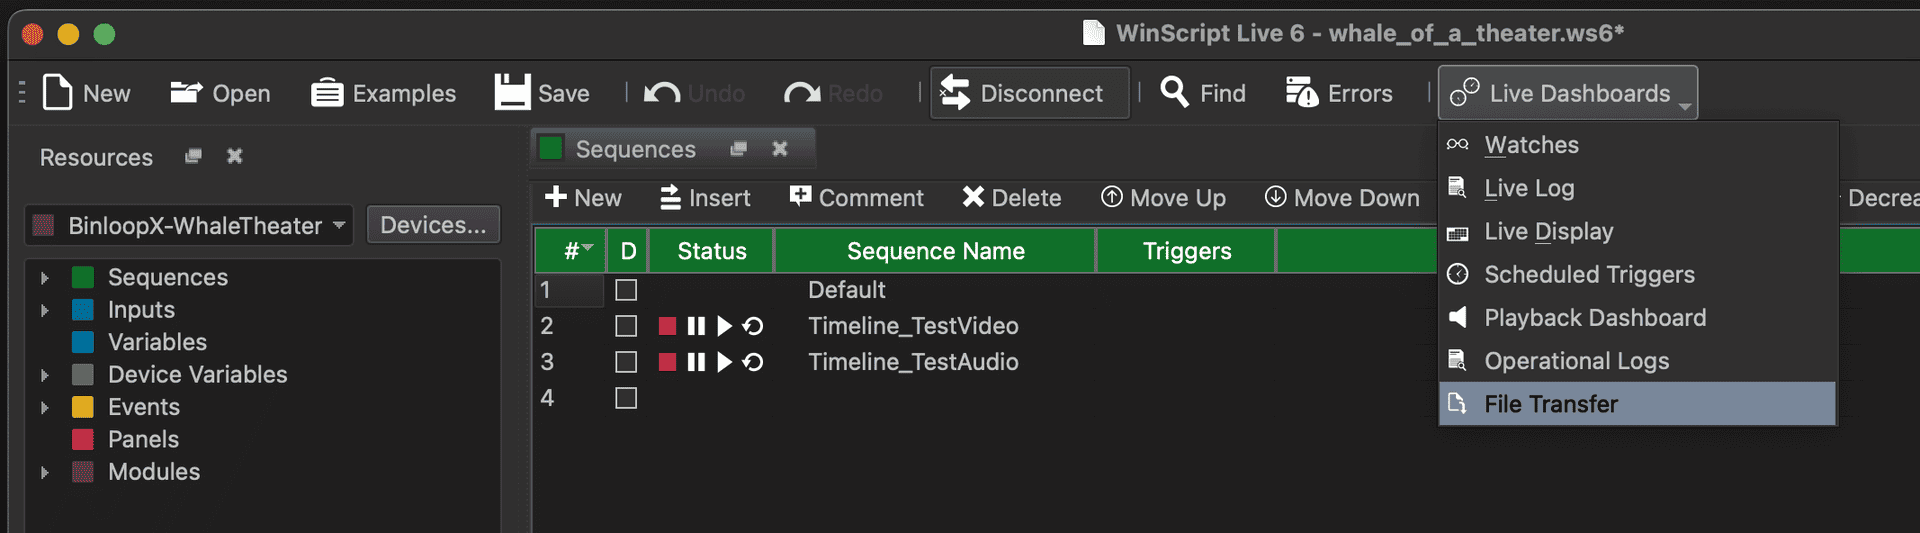Expand the Device Variables tree node
Viewport: 1920px width, 533px height.
click(45, 375)
